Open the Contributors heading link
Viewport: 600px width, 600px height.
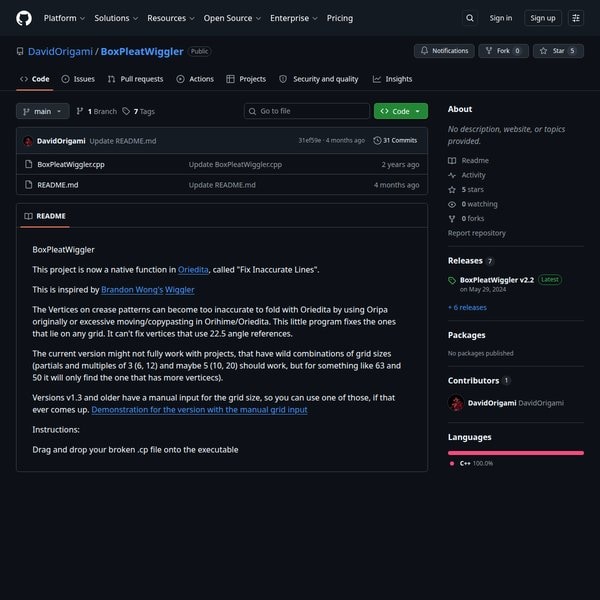[x=473, y=380]
